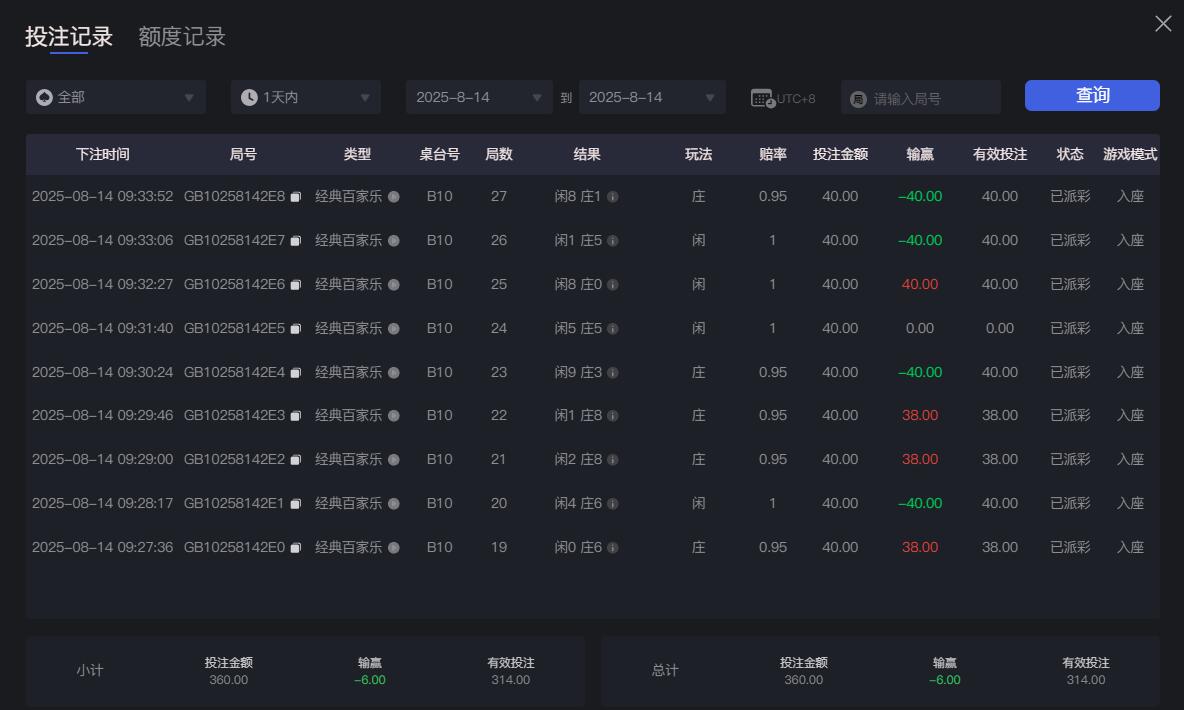This screenshot has height=710, width=1184.
Task: Click the calendar icon next to UTC+8
Action: click(x=762, y=97)
